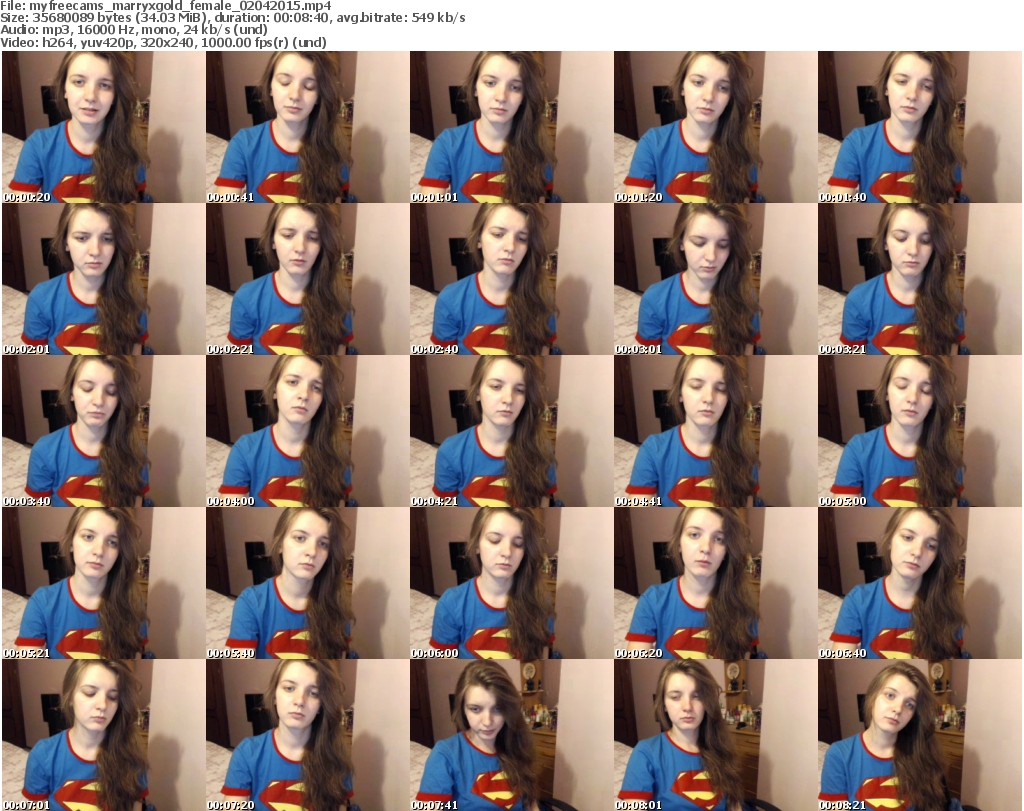
Task: Click the Size and duration info line
Action: pyautogui.click(x=232, y=18)
